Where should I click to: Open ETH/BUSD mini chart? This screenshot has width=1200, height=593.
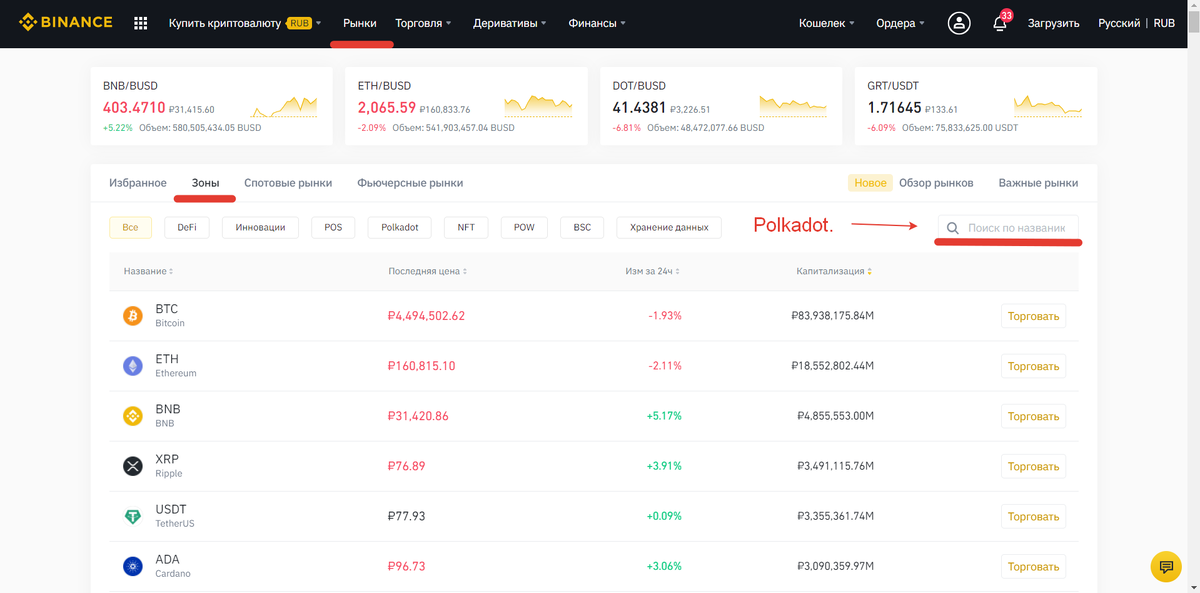coord(538,106)
